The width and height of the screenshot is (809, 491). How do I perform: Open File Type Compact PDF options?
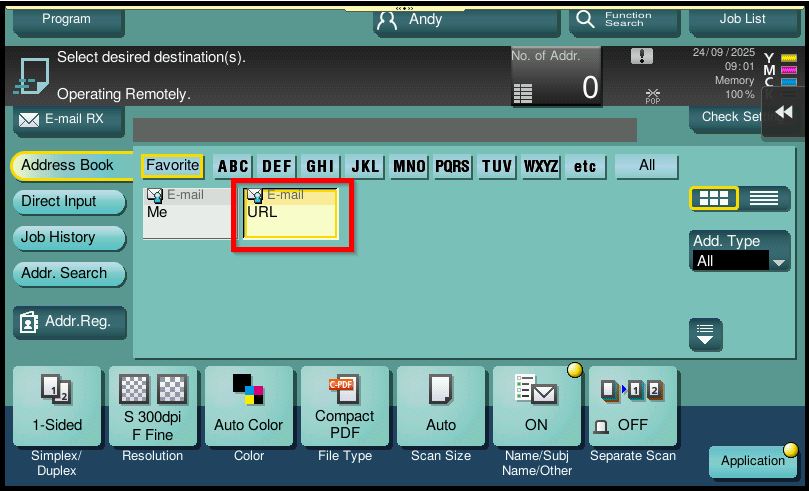point(344,408)
